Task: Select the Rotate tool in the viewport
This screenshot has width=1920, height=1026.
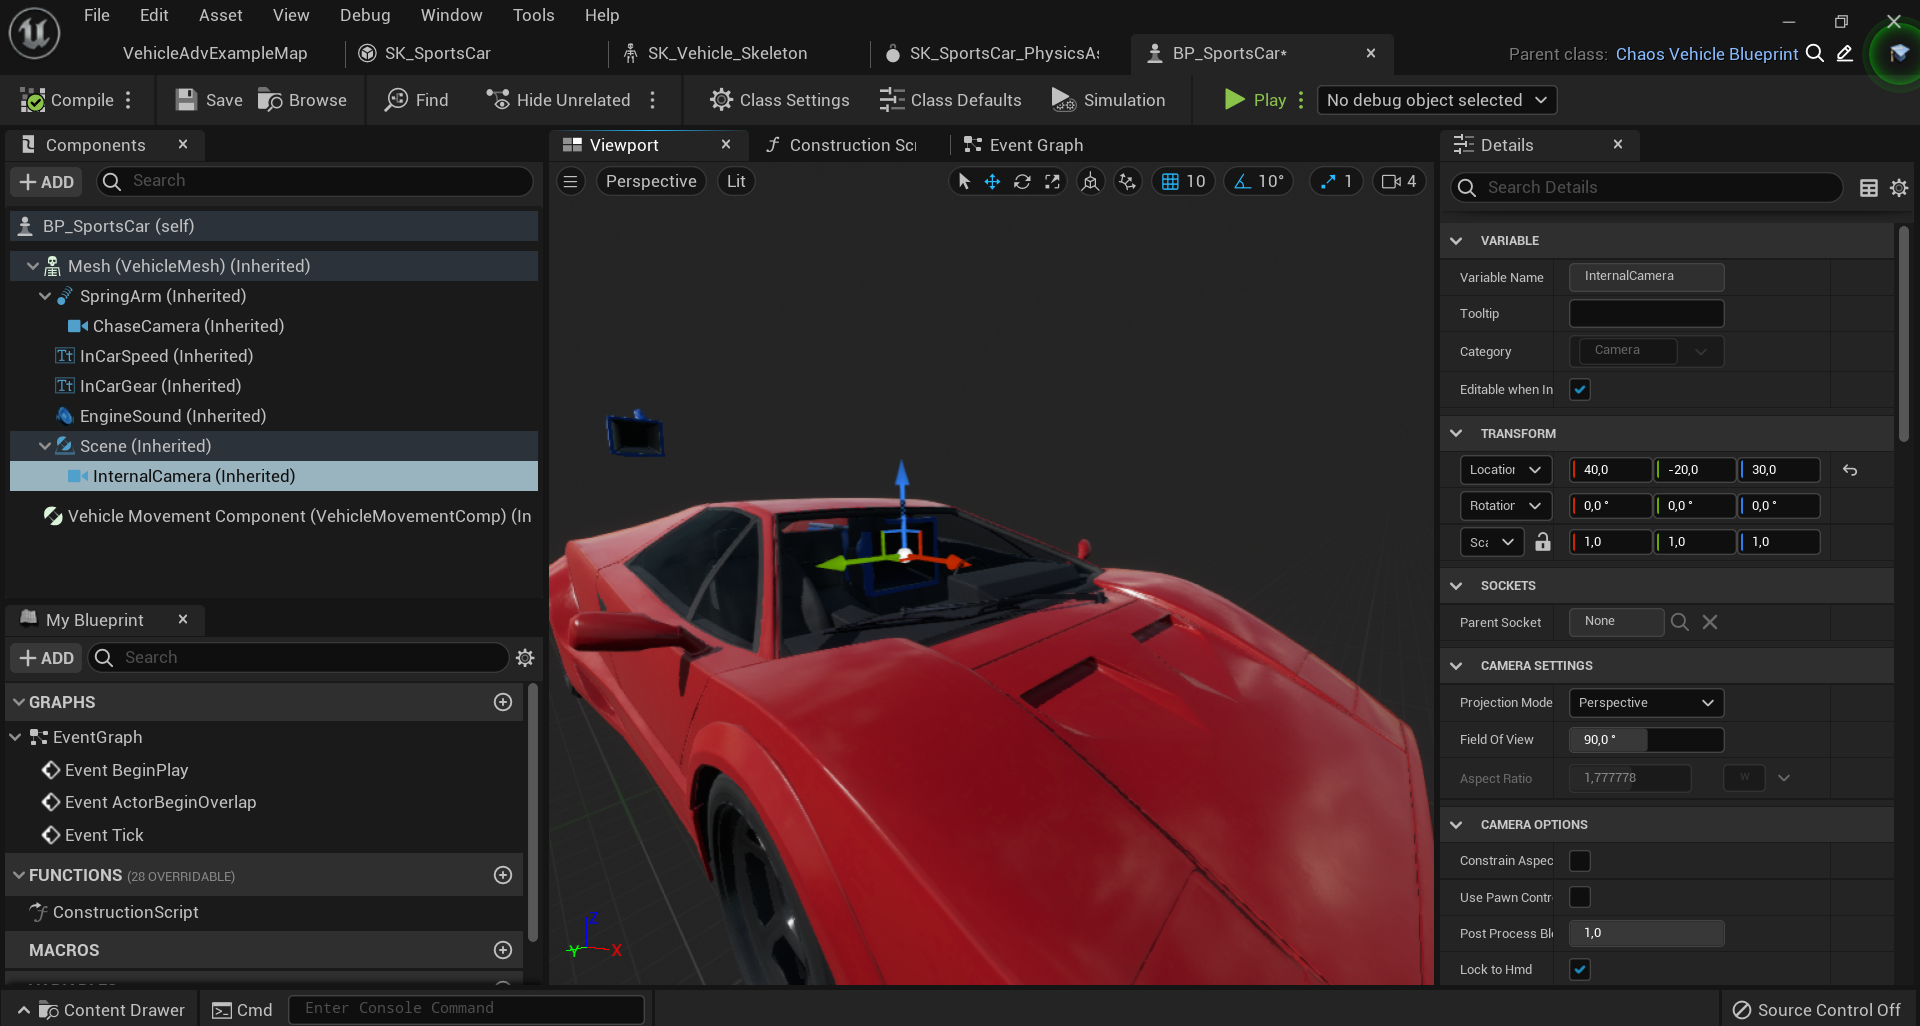Action: click(x=1022, y=181)
